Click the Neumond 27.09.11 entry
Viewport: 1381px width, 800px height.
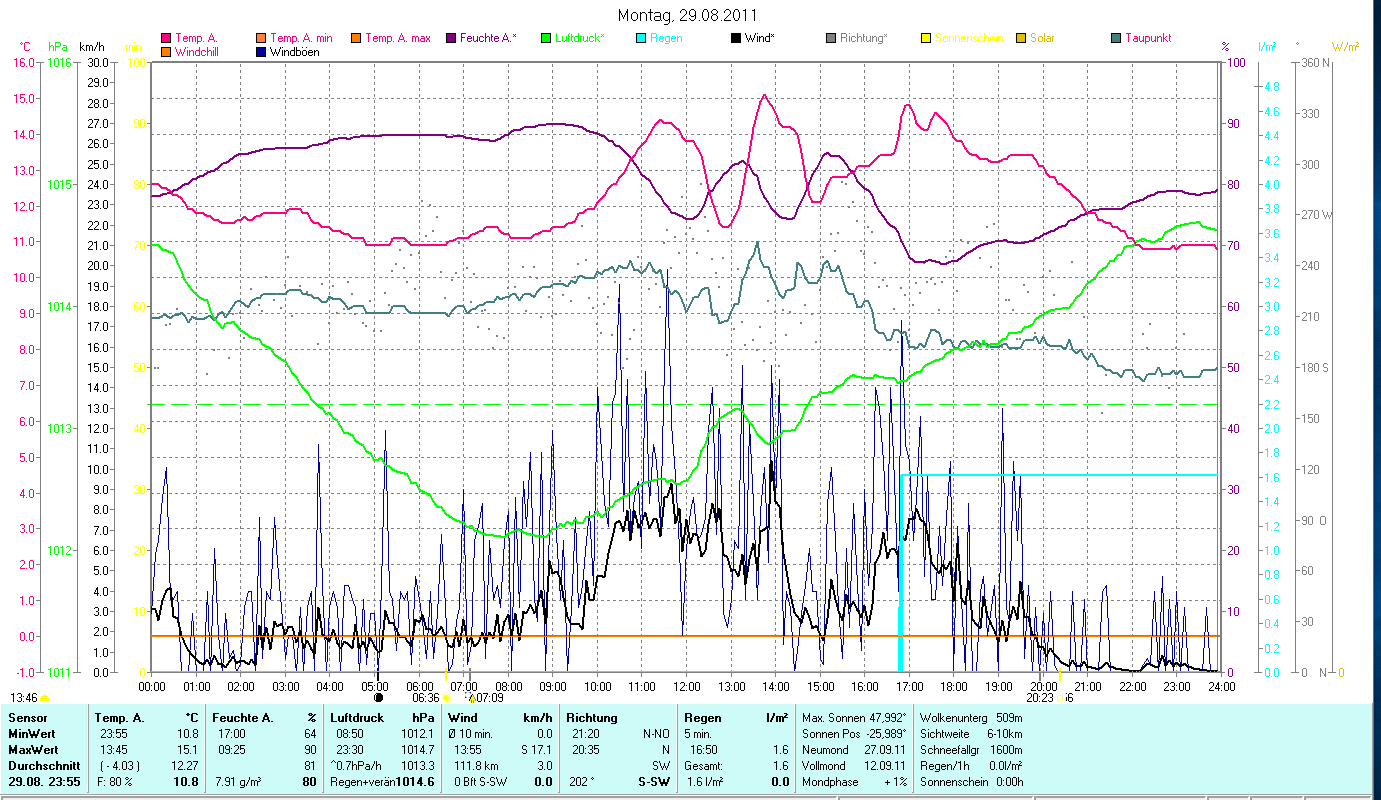[854, 749]
